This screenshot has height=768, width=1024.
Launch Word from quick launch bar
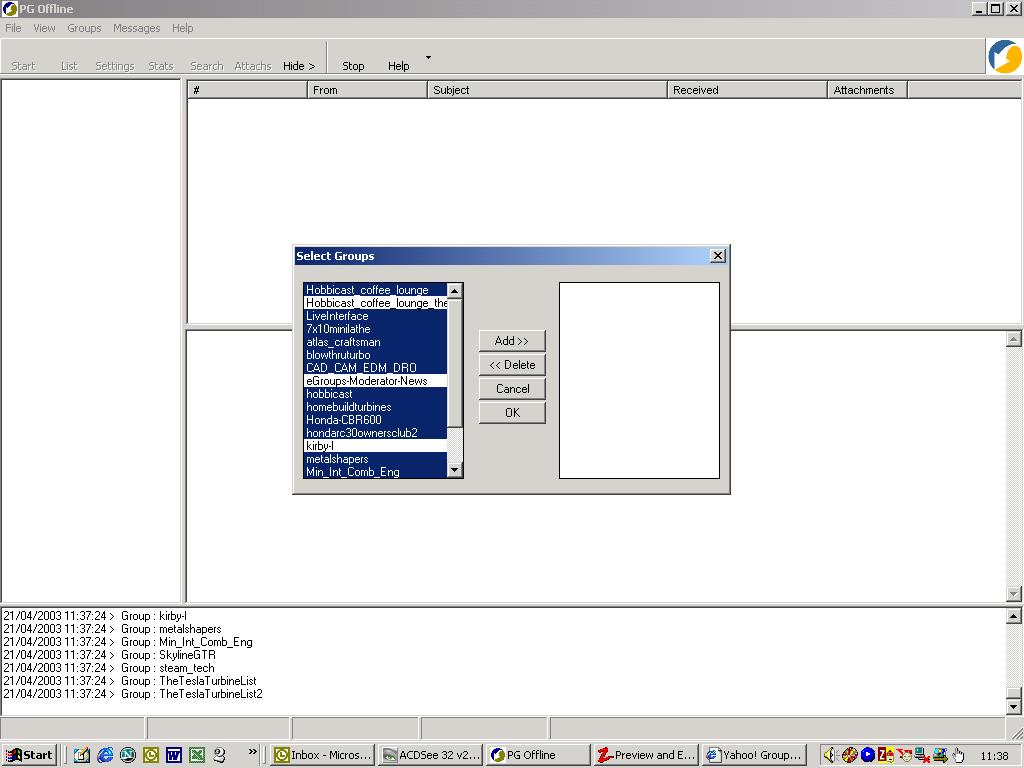[174, 755]
